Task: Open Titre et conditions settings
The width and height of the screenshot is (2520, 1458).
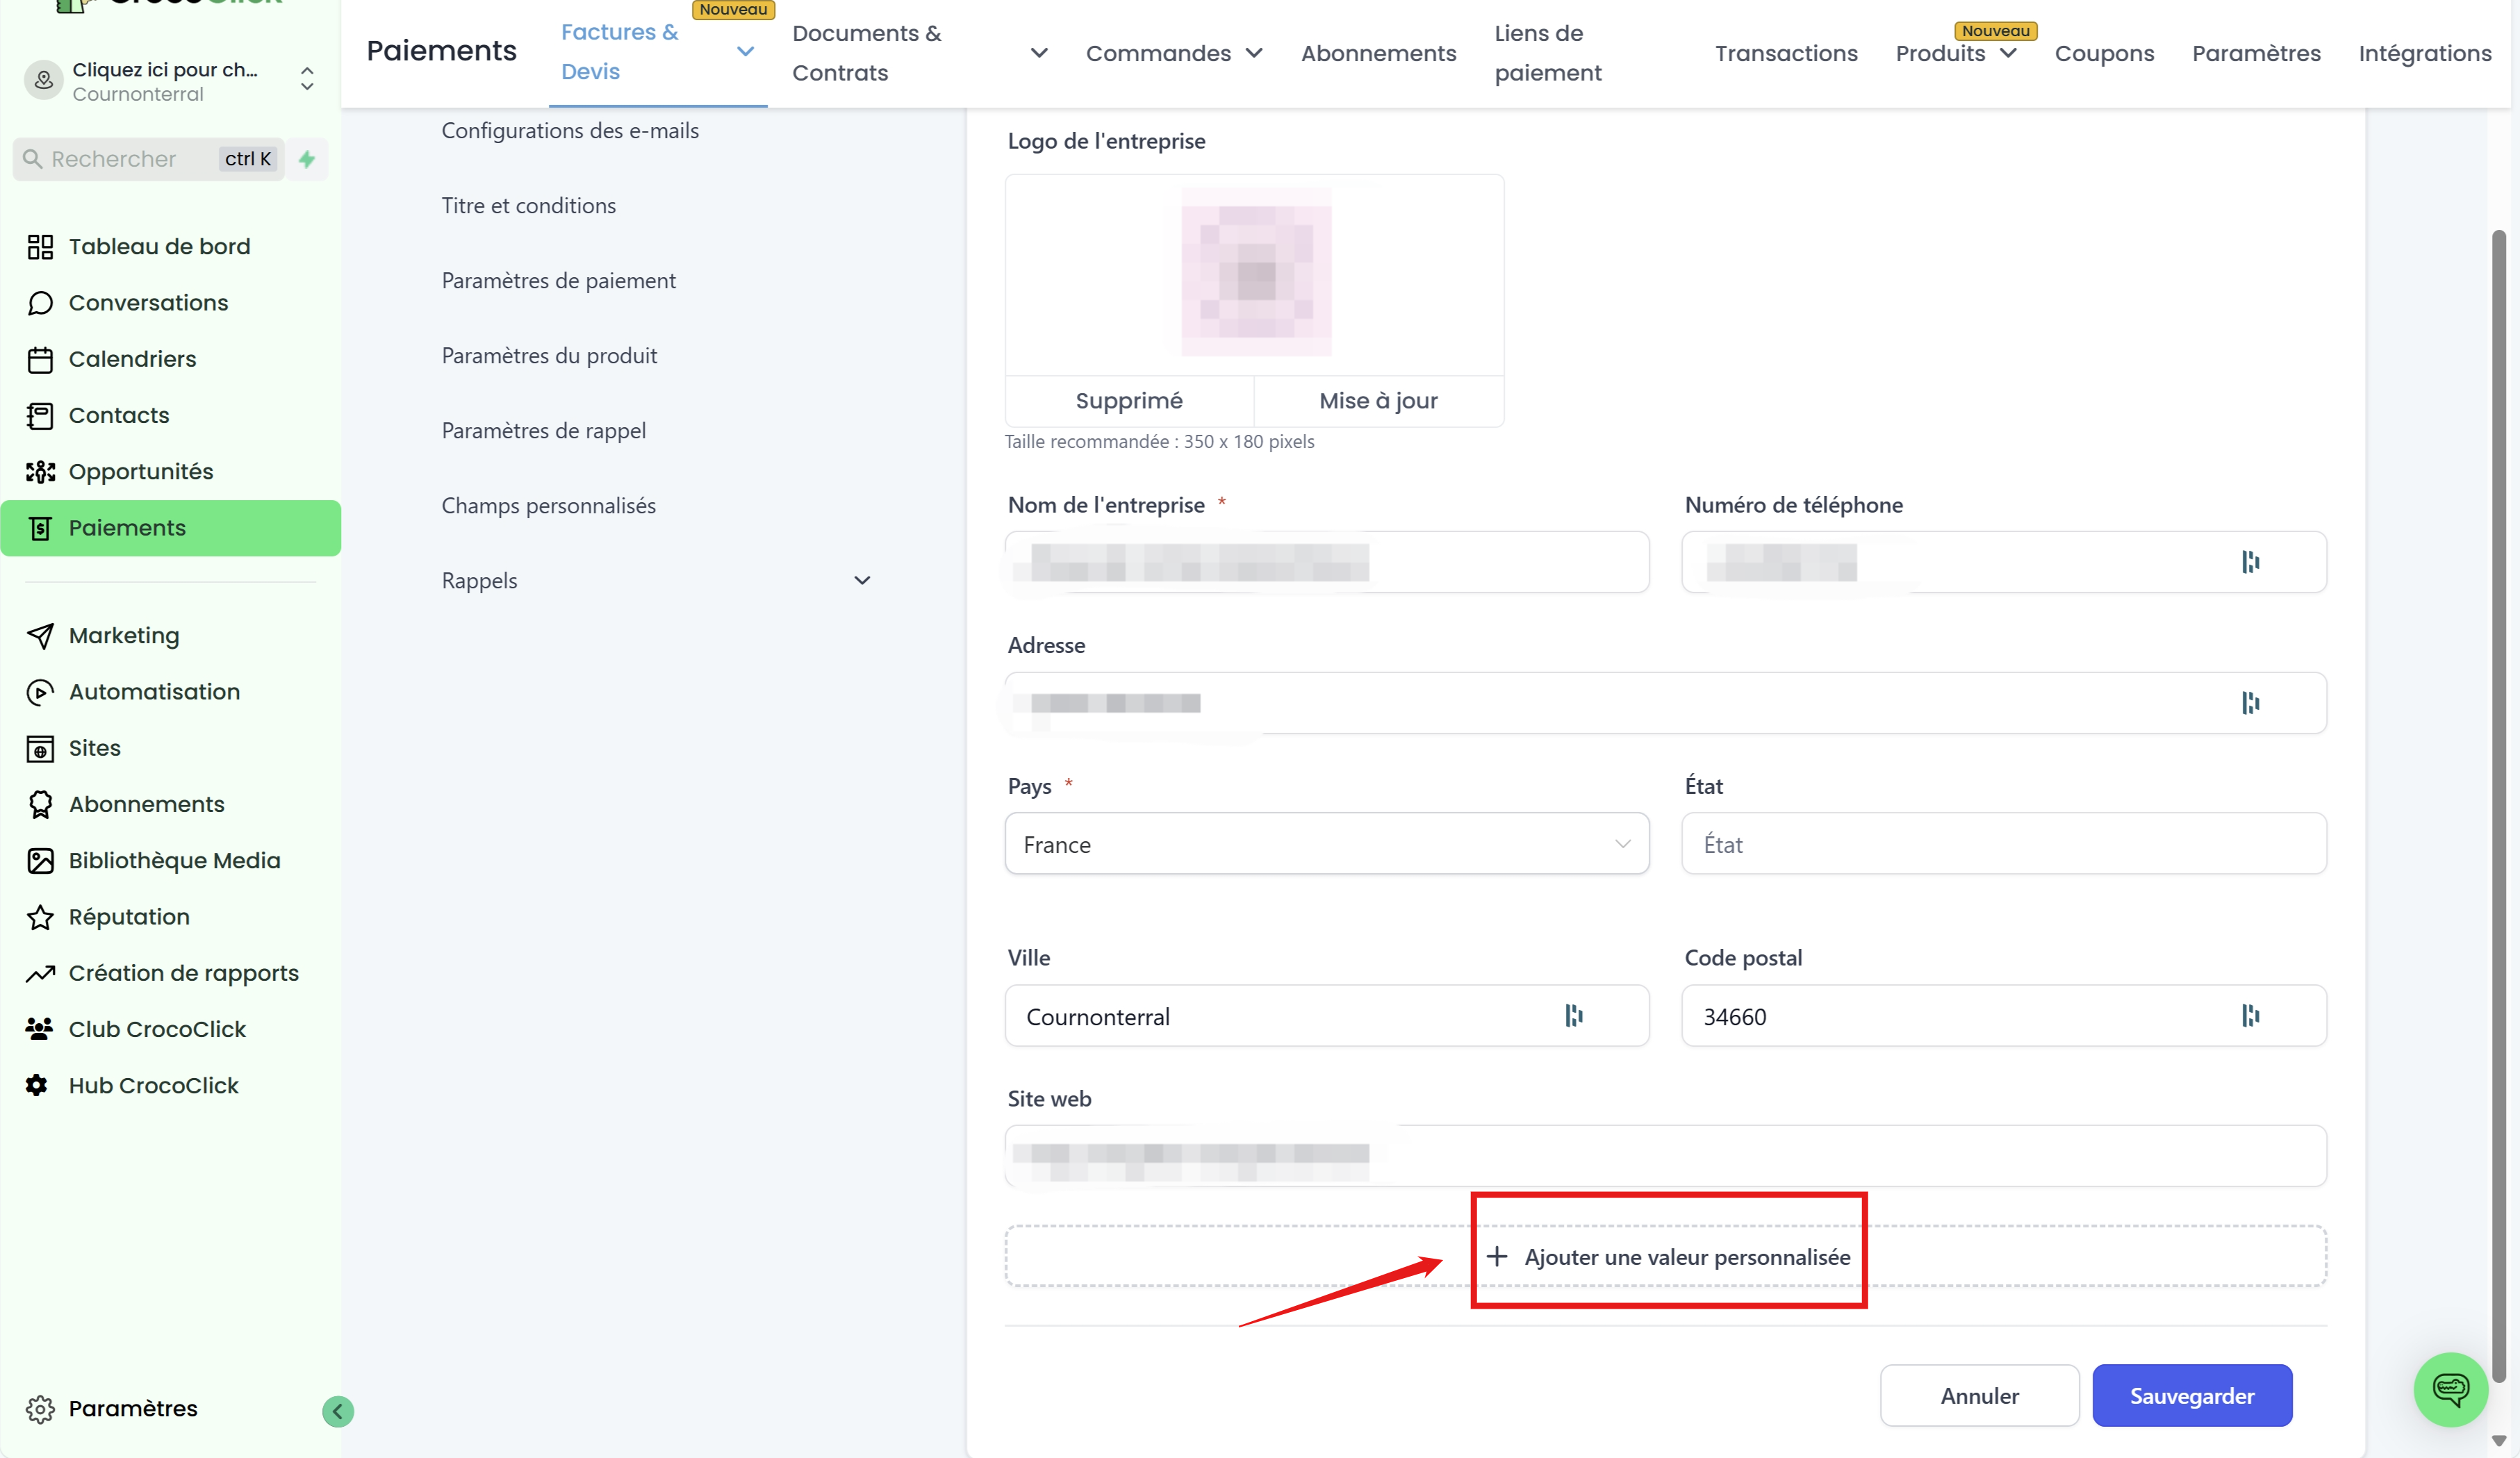Action: tap(528, 206)
